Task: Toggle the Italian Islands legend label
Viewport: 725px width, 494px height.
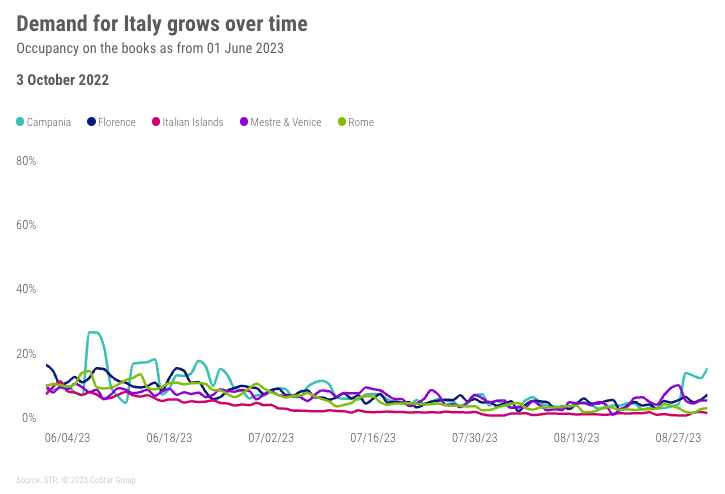Action: (193, 123)
